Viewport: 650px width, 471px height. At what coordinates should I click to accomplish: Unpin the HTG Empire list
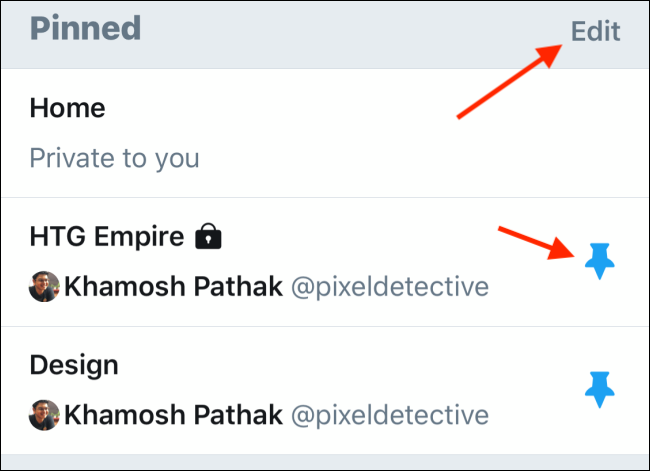click(x=599, y=261)
